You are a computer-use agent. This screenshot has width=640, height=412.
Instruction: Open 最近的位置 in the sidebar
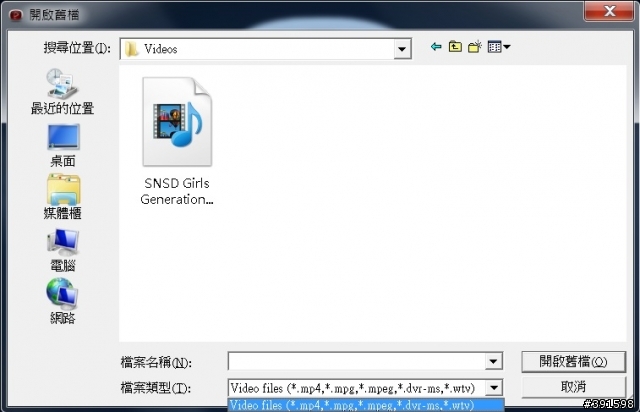tap(62, 91)
